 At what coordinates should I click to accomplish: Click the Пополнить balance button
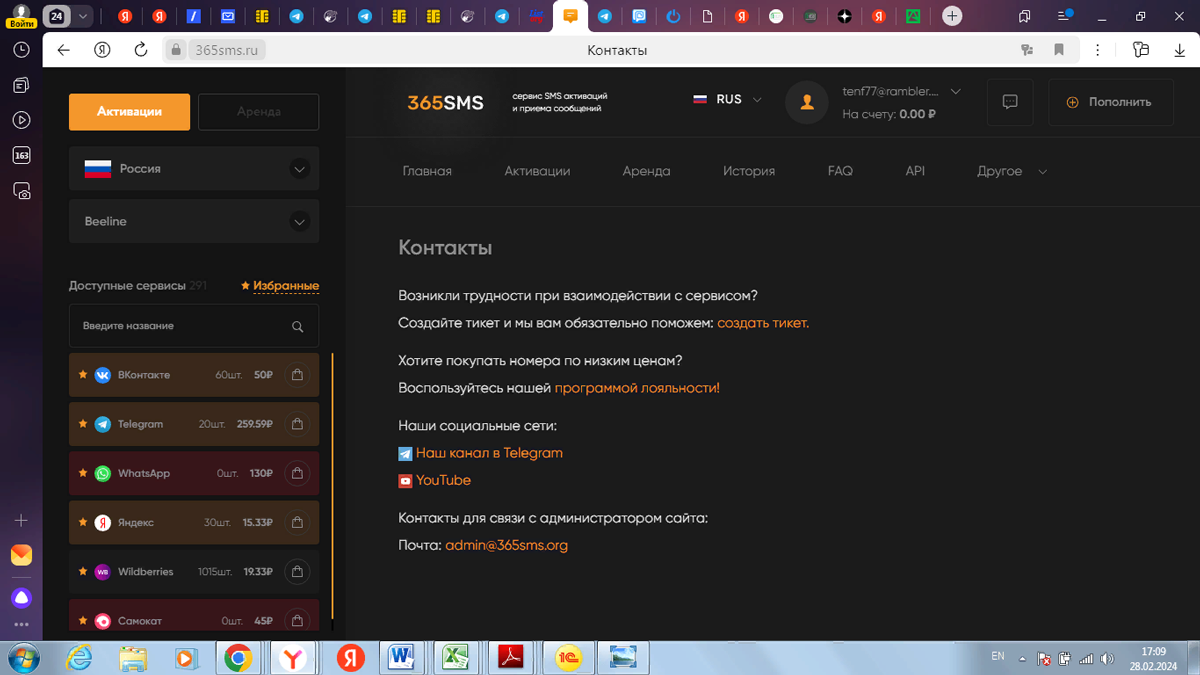pos(1110,102)
